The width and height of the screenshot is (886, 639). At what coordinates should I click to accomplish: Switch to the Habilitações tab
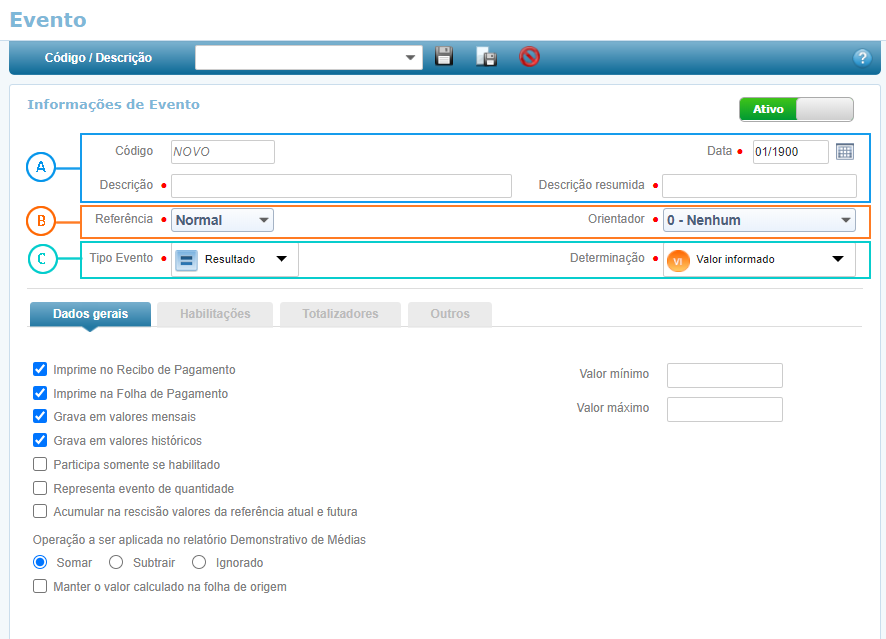coord(215,314)
